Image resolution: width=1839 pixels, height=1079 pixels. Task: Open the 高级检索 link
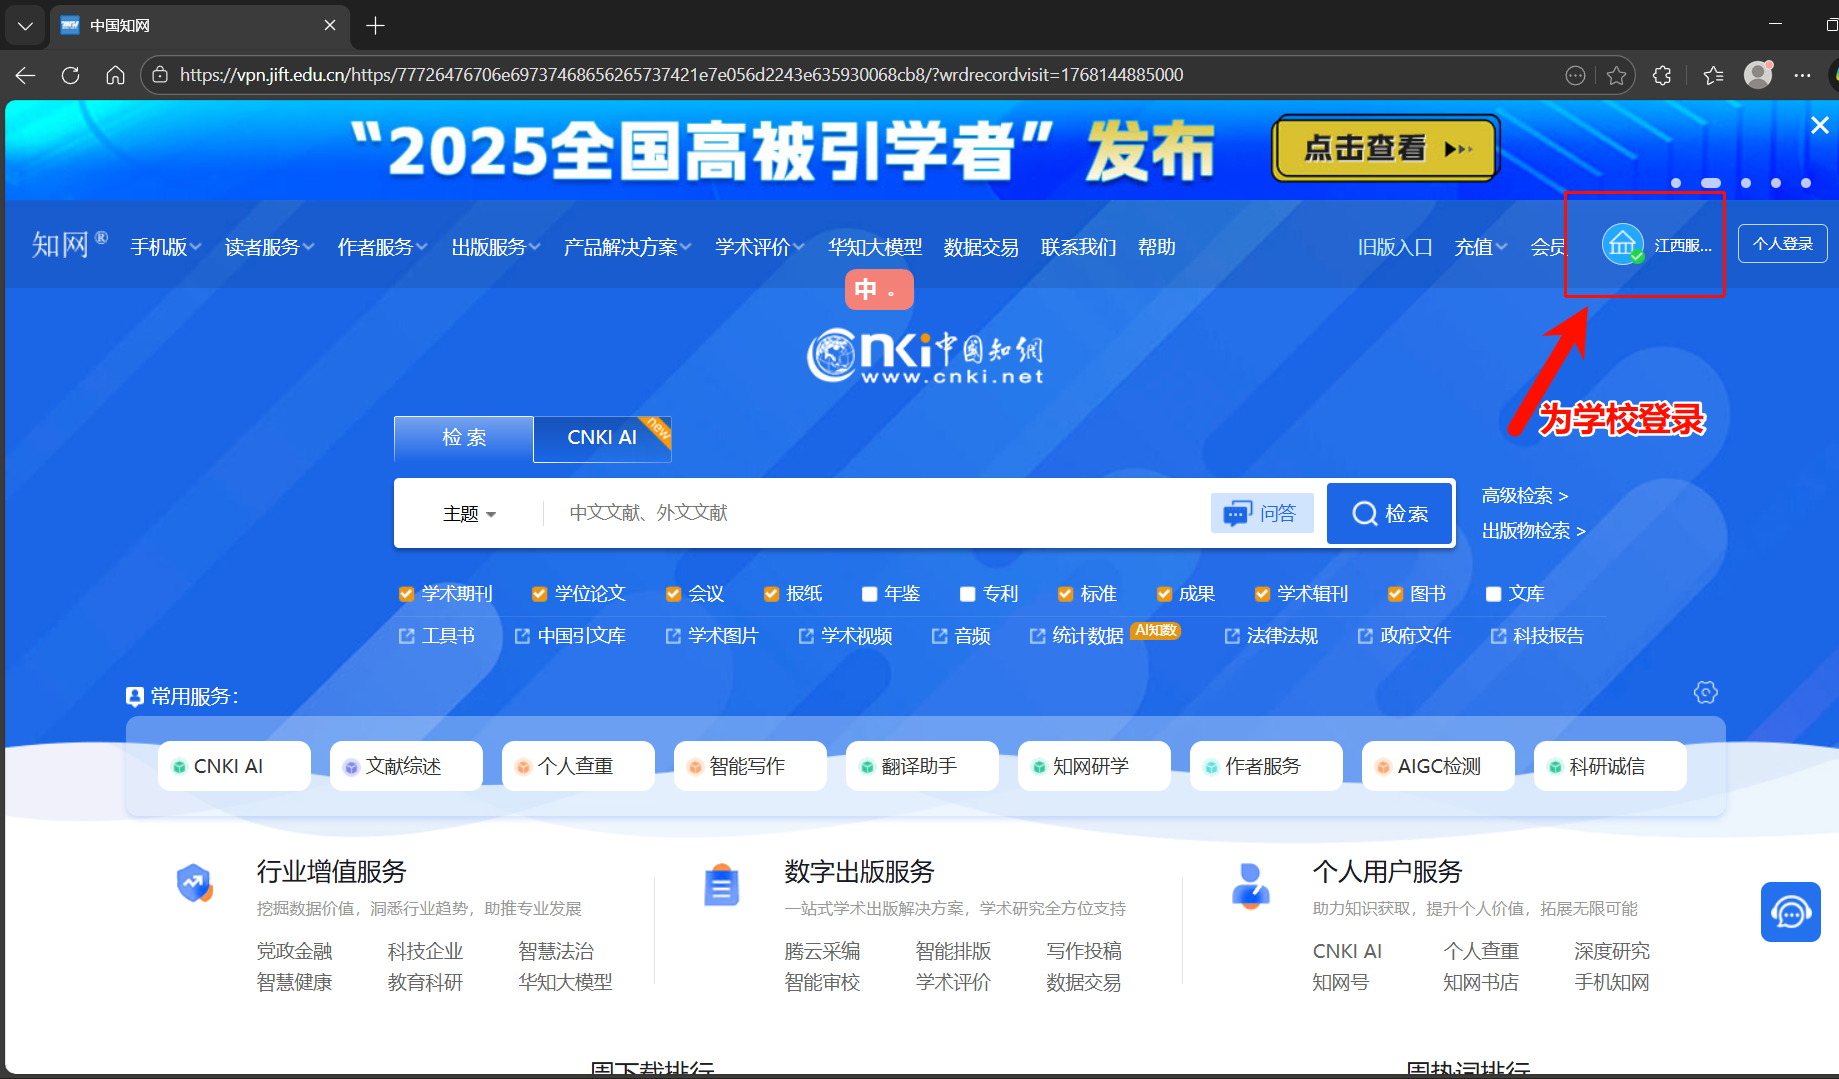pyautogui.click(x=1525, y=496)
